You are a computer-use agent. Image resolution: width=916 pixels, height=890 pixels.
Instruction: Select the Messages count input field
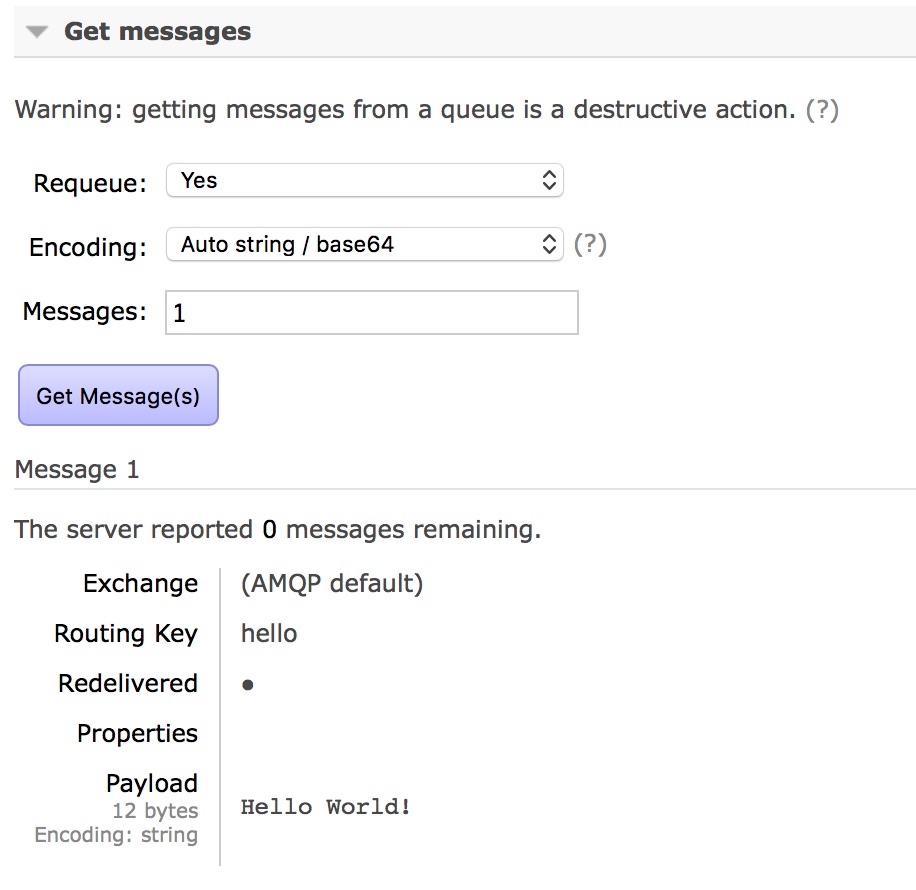pyautogui.click(x=371, y=312)
